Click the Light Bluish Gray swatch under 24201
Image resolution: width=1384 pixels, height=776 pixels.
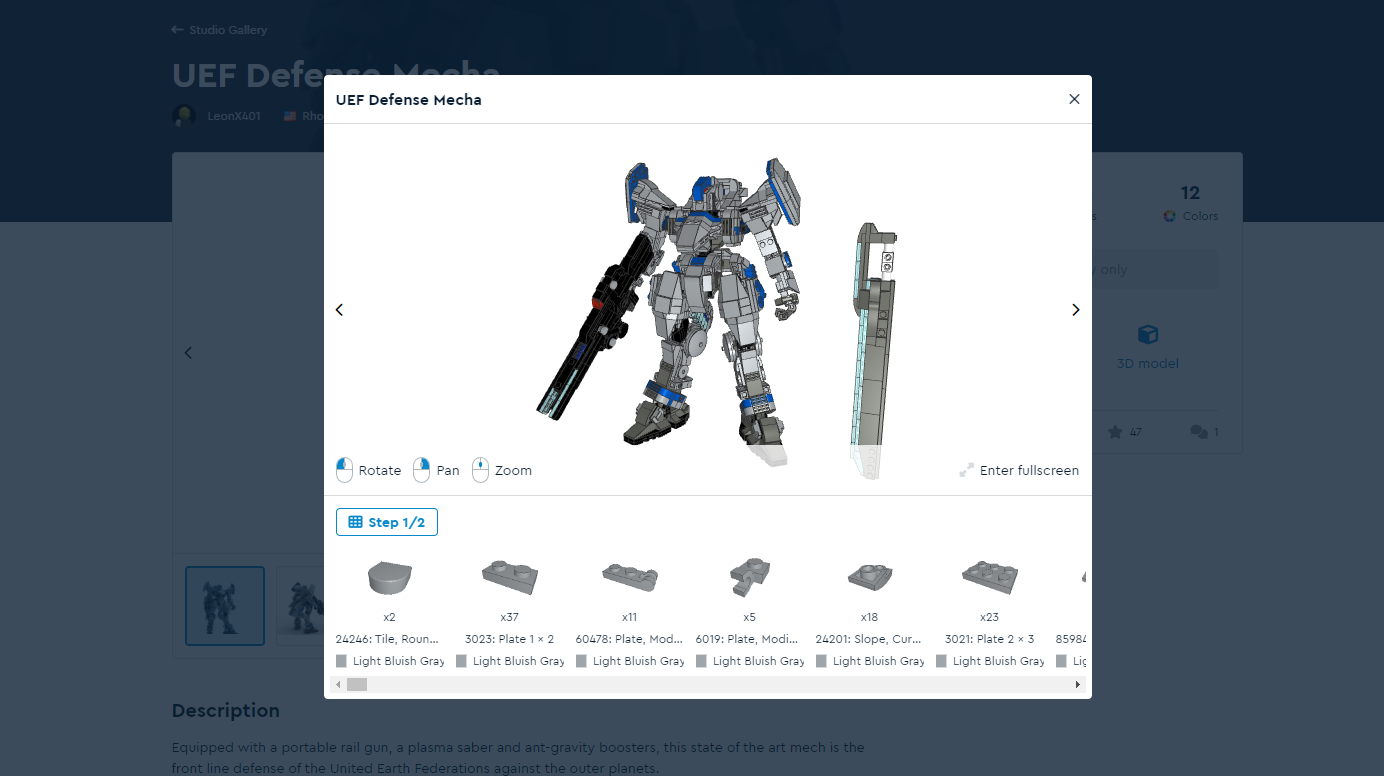822,661
